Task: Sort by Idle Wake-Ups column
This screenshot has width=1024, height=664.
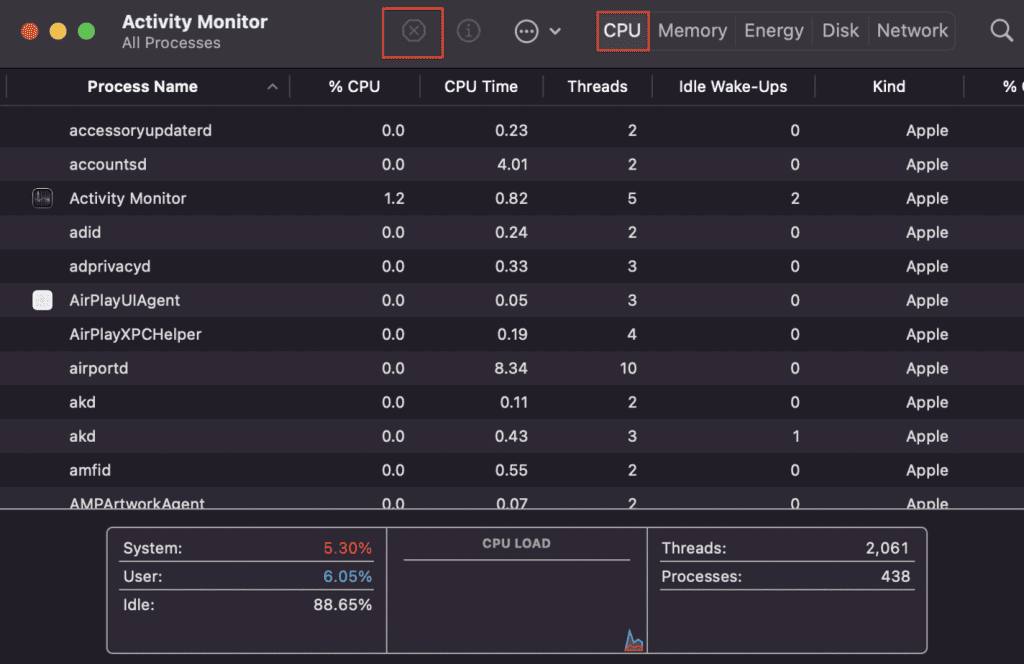Action: (733, 86)
